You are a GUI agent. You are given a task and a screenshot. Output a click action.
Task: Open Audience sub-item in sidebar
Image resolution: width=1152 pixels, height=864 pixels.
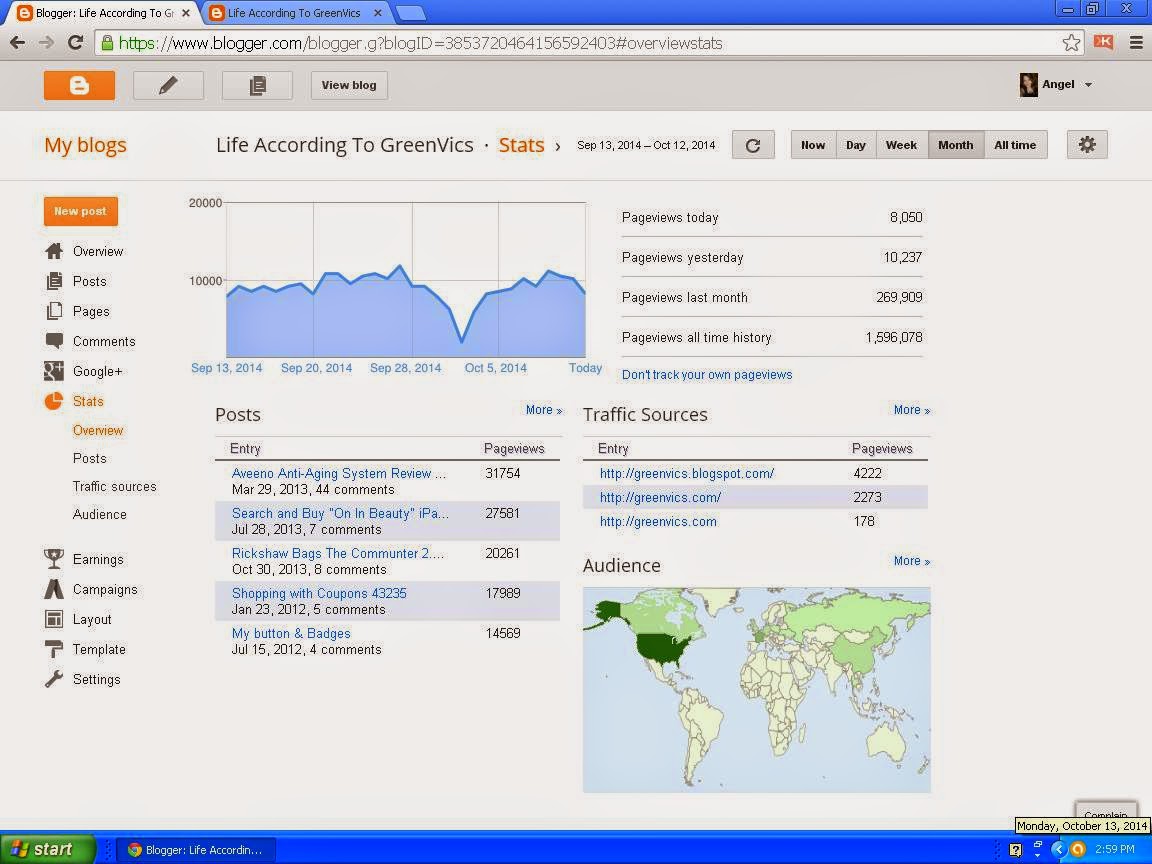(99, 514)
